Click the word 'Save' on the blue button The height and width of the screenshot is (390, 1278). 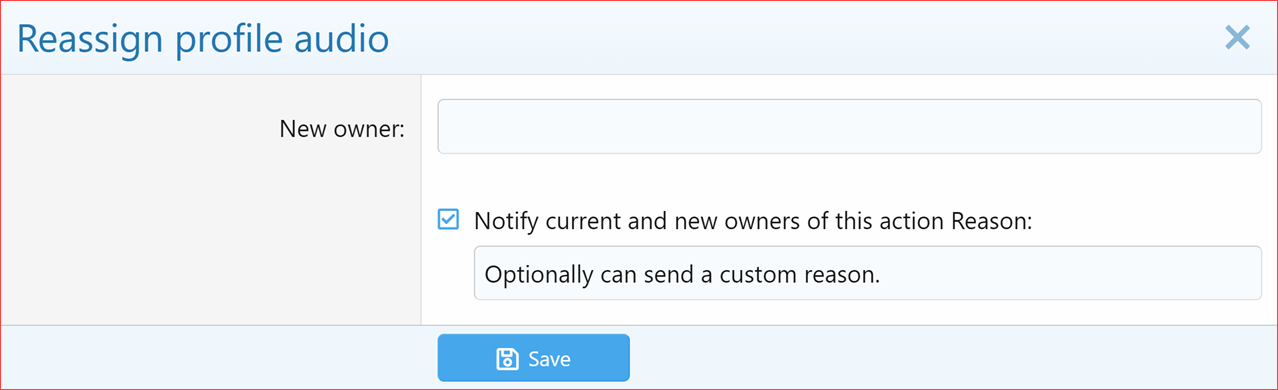[549, 359]
